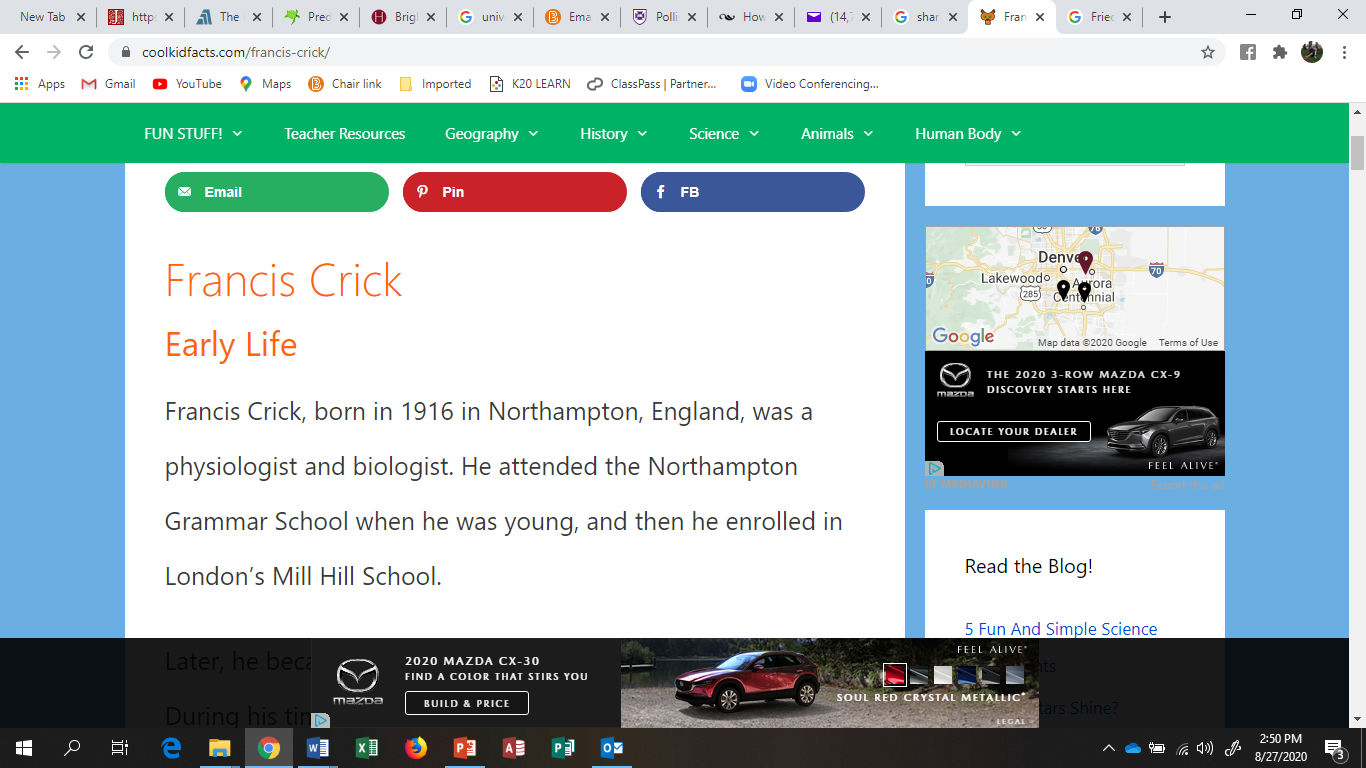Reload the page with the refresh icon
Image resolution: width=1366 pixels, height=768 pixels.
point(86,52)
